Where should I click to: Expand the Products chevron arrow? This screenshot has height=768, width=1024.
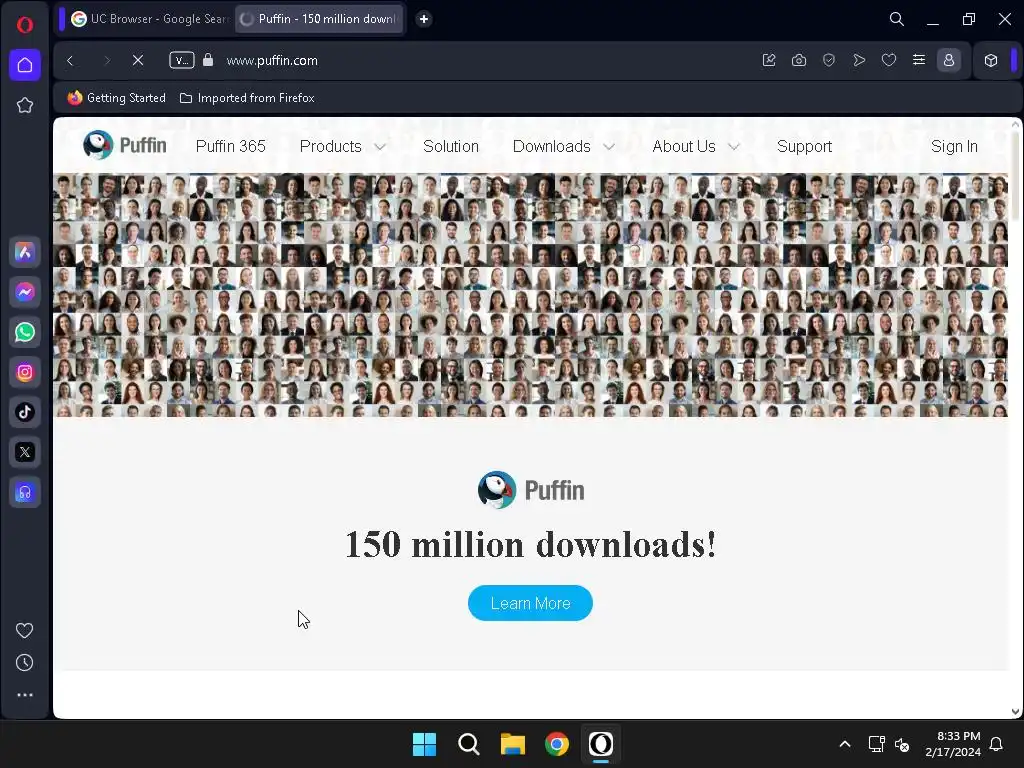380,147
